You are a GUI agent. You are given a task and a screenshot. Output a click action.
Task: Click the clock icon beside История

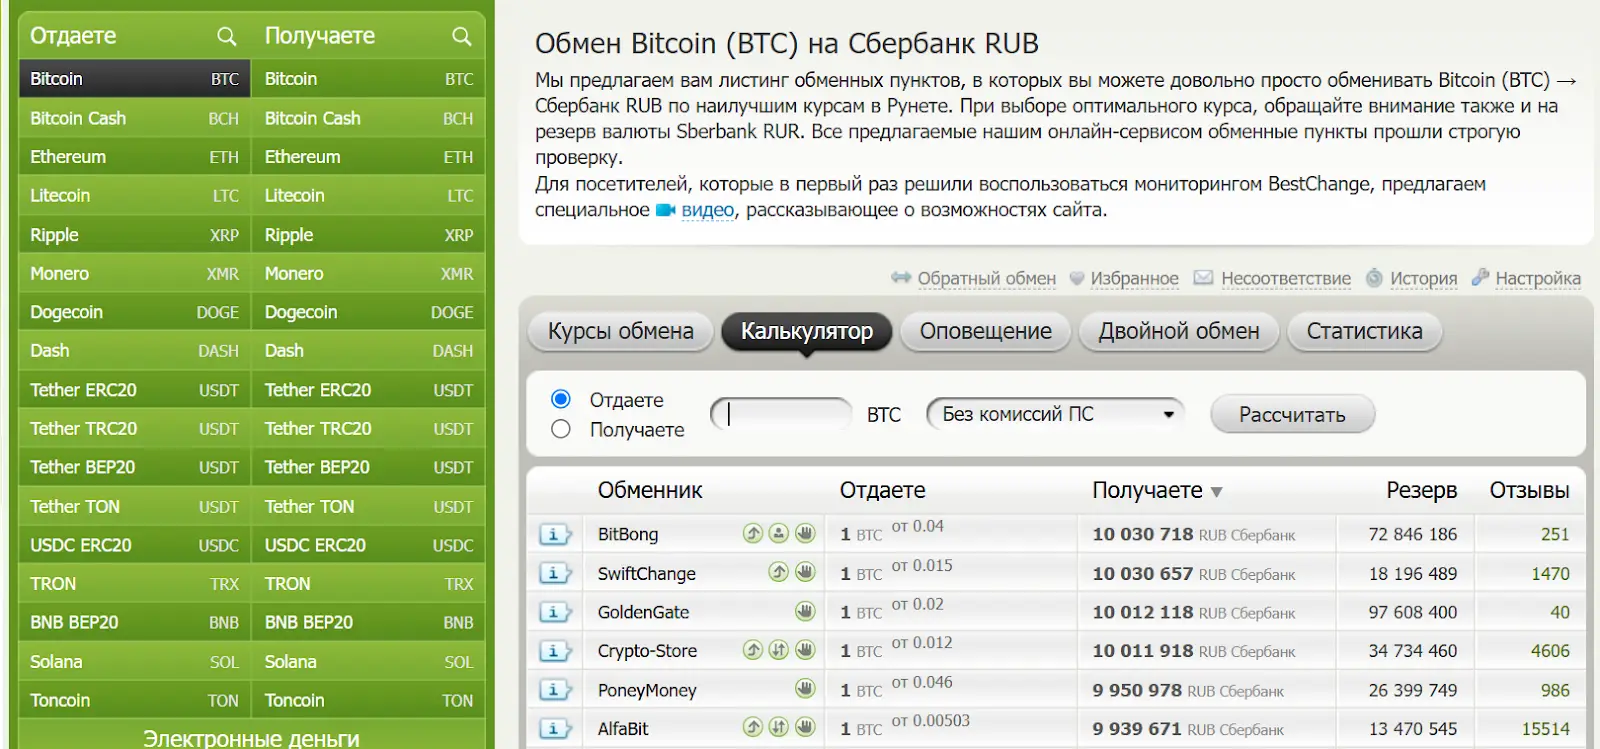(1374, 277)
